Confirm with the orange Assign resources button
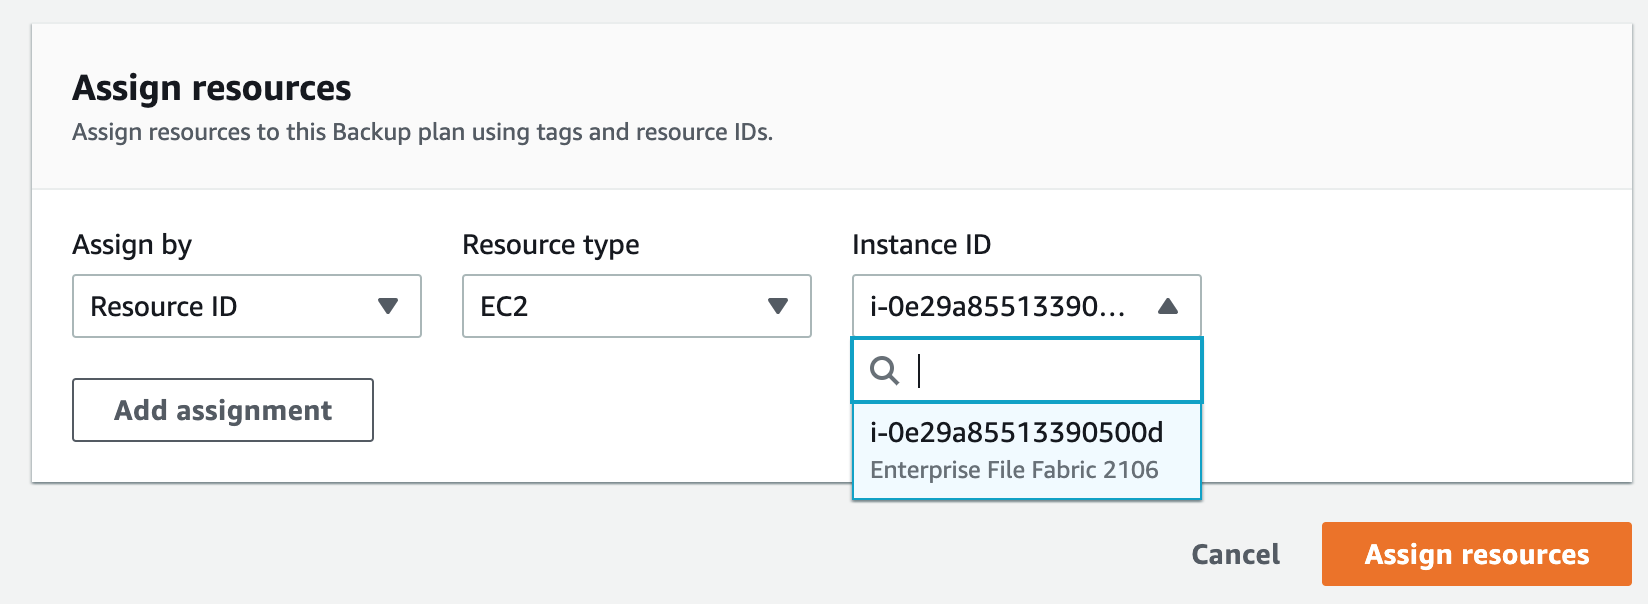Image resolution: width=1648 pixels, height=604 pixels. pos(1476,554)
